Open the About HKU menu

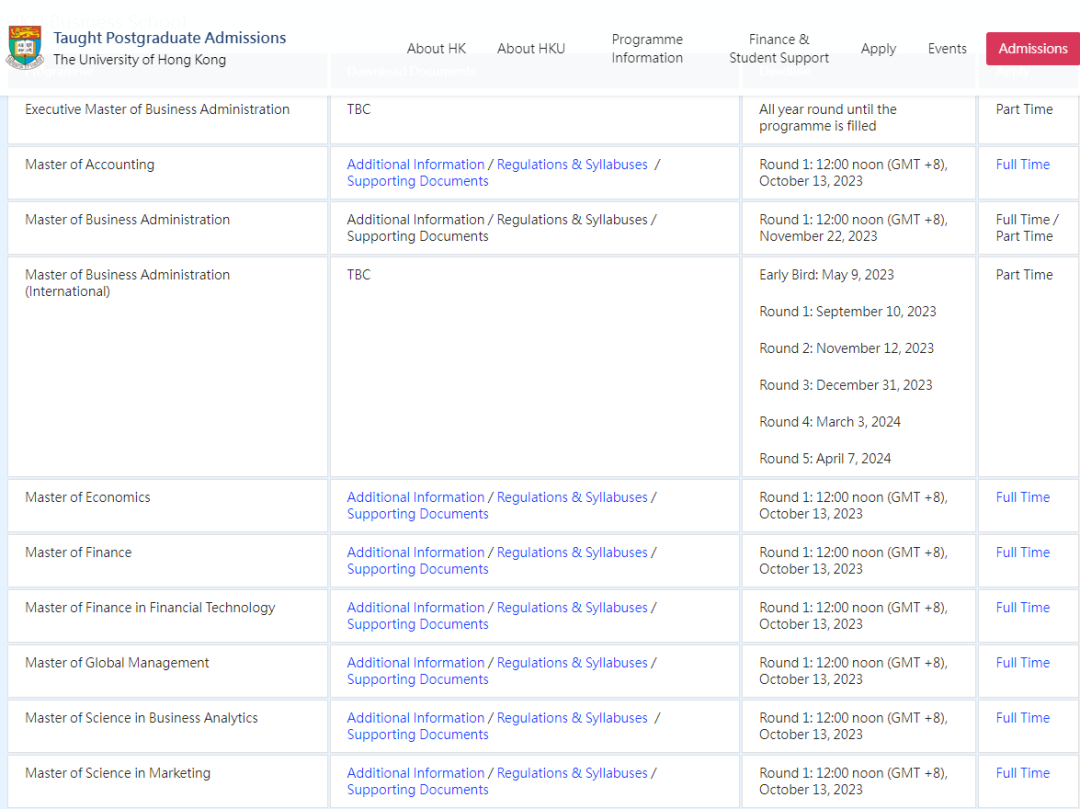point(531,49)
